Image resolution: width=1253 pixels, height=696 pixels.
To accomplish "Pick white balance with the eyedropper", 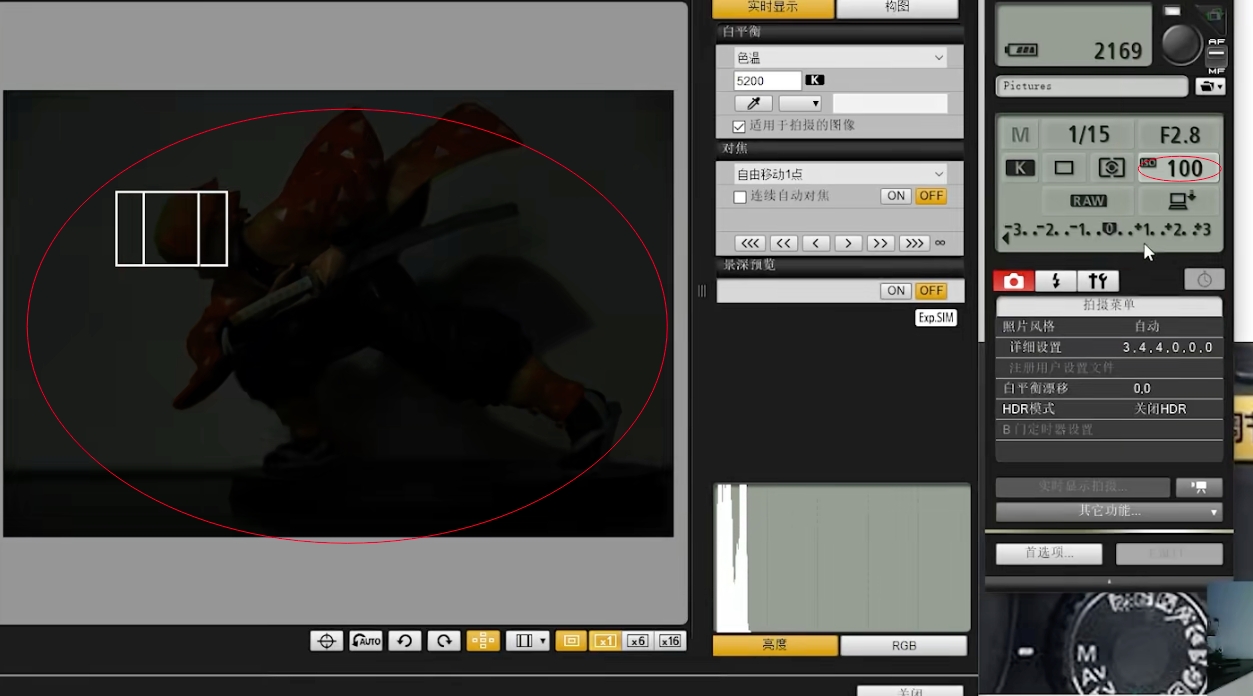I will pos(753,103).
